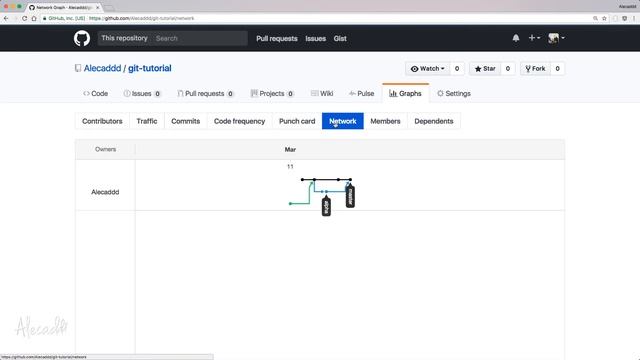Image resolution: width=640 pixels, height=360 pixels.
Task: Select the Graphs tab
Action: pyautogui.click(x=405, y=93)
